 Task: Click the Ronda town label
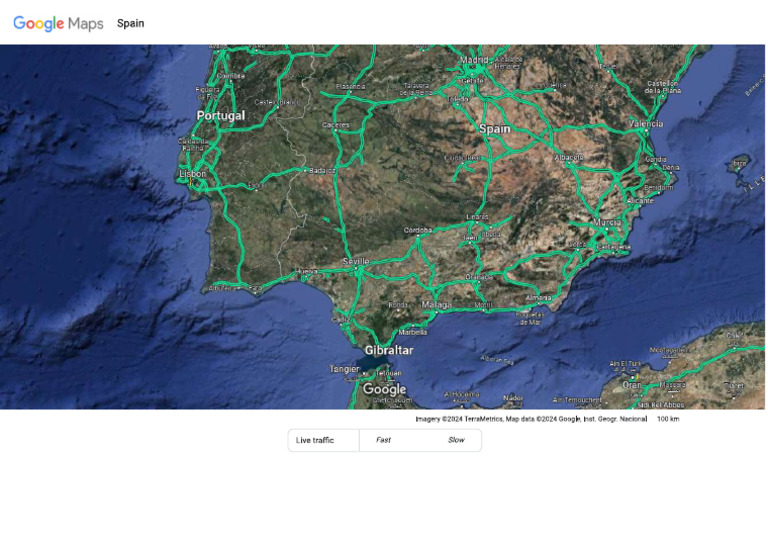click(x=398, y=305)
